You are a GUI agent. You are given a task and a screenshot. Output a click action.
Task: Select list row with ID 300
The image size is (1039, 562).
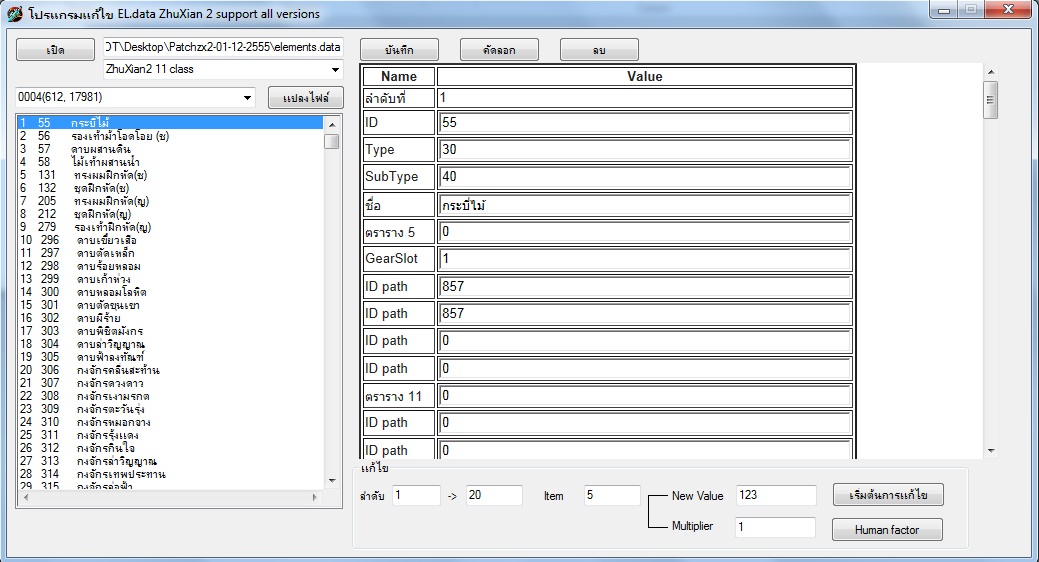pos(170,292)
